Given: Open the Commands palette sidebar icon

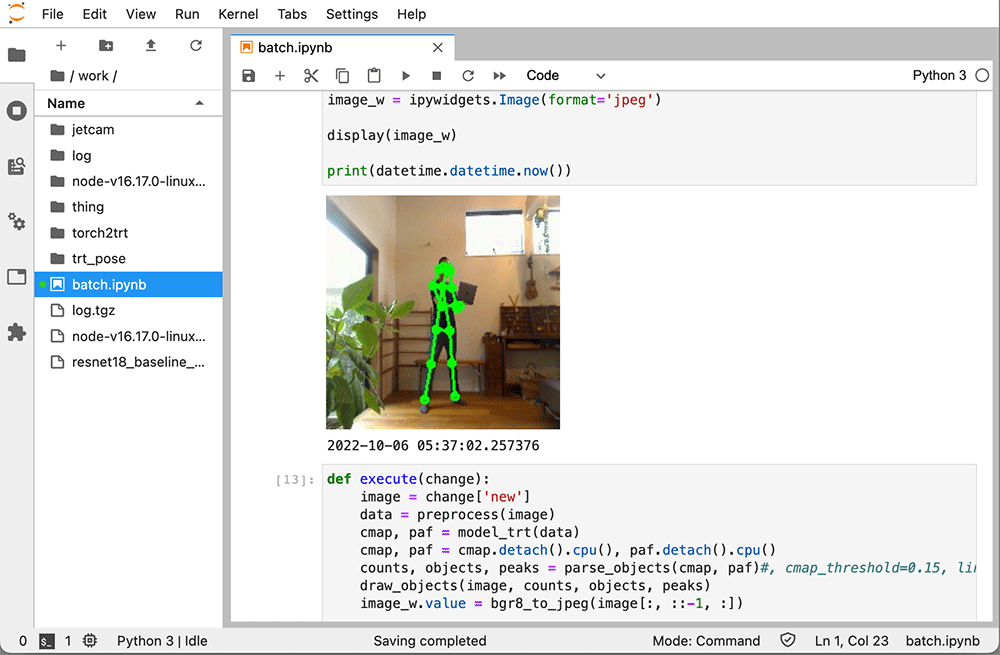Looking at the screenshot, I should tap(17, 166).
